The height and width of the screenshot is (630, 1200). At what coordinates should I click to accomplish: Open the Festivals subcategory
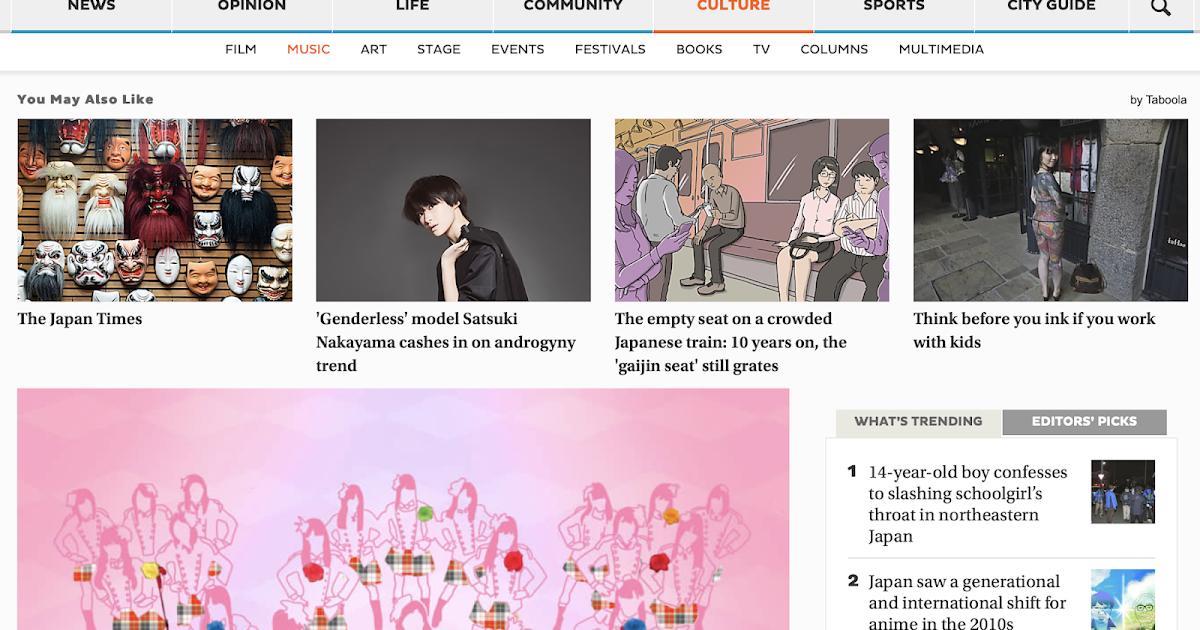click(x=610, y=49)
